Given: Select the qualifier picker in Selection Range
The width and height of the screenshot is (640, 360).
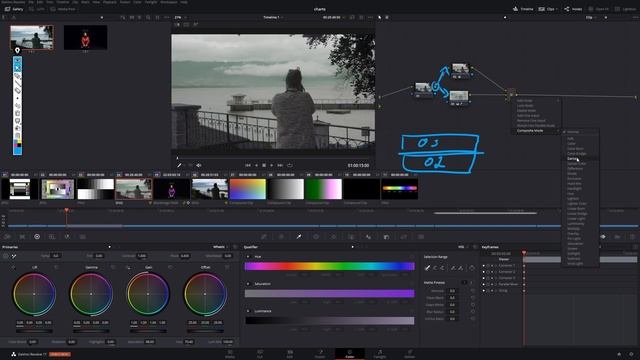Looking at the screenshot, I should (x=427, y=268).
